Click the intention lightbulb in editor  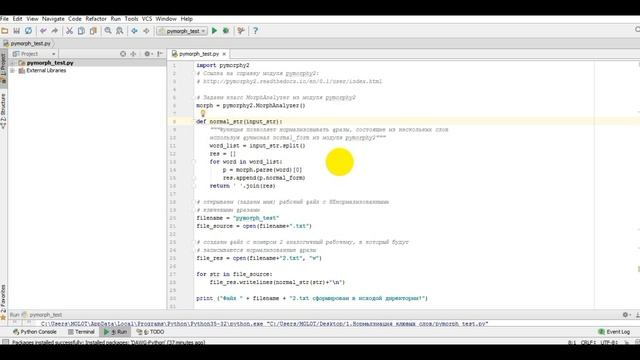point(203,113)
